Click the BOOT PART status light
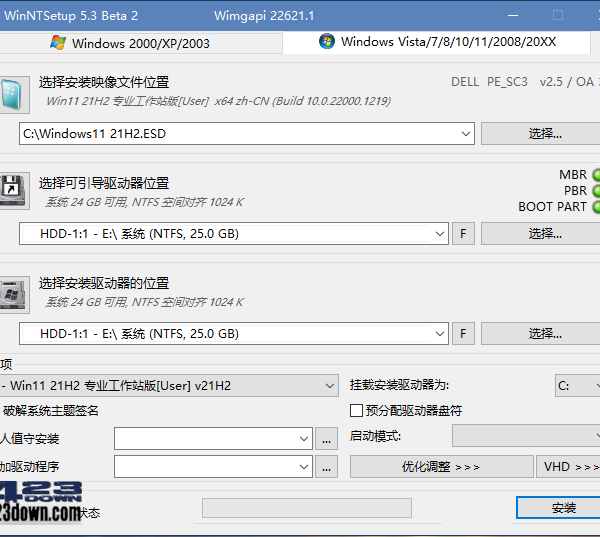600x537 pixels. [x=597, y=207]
